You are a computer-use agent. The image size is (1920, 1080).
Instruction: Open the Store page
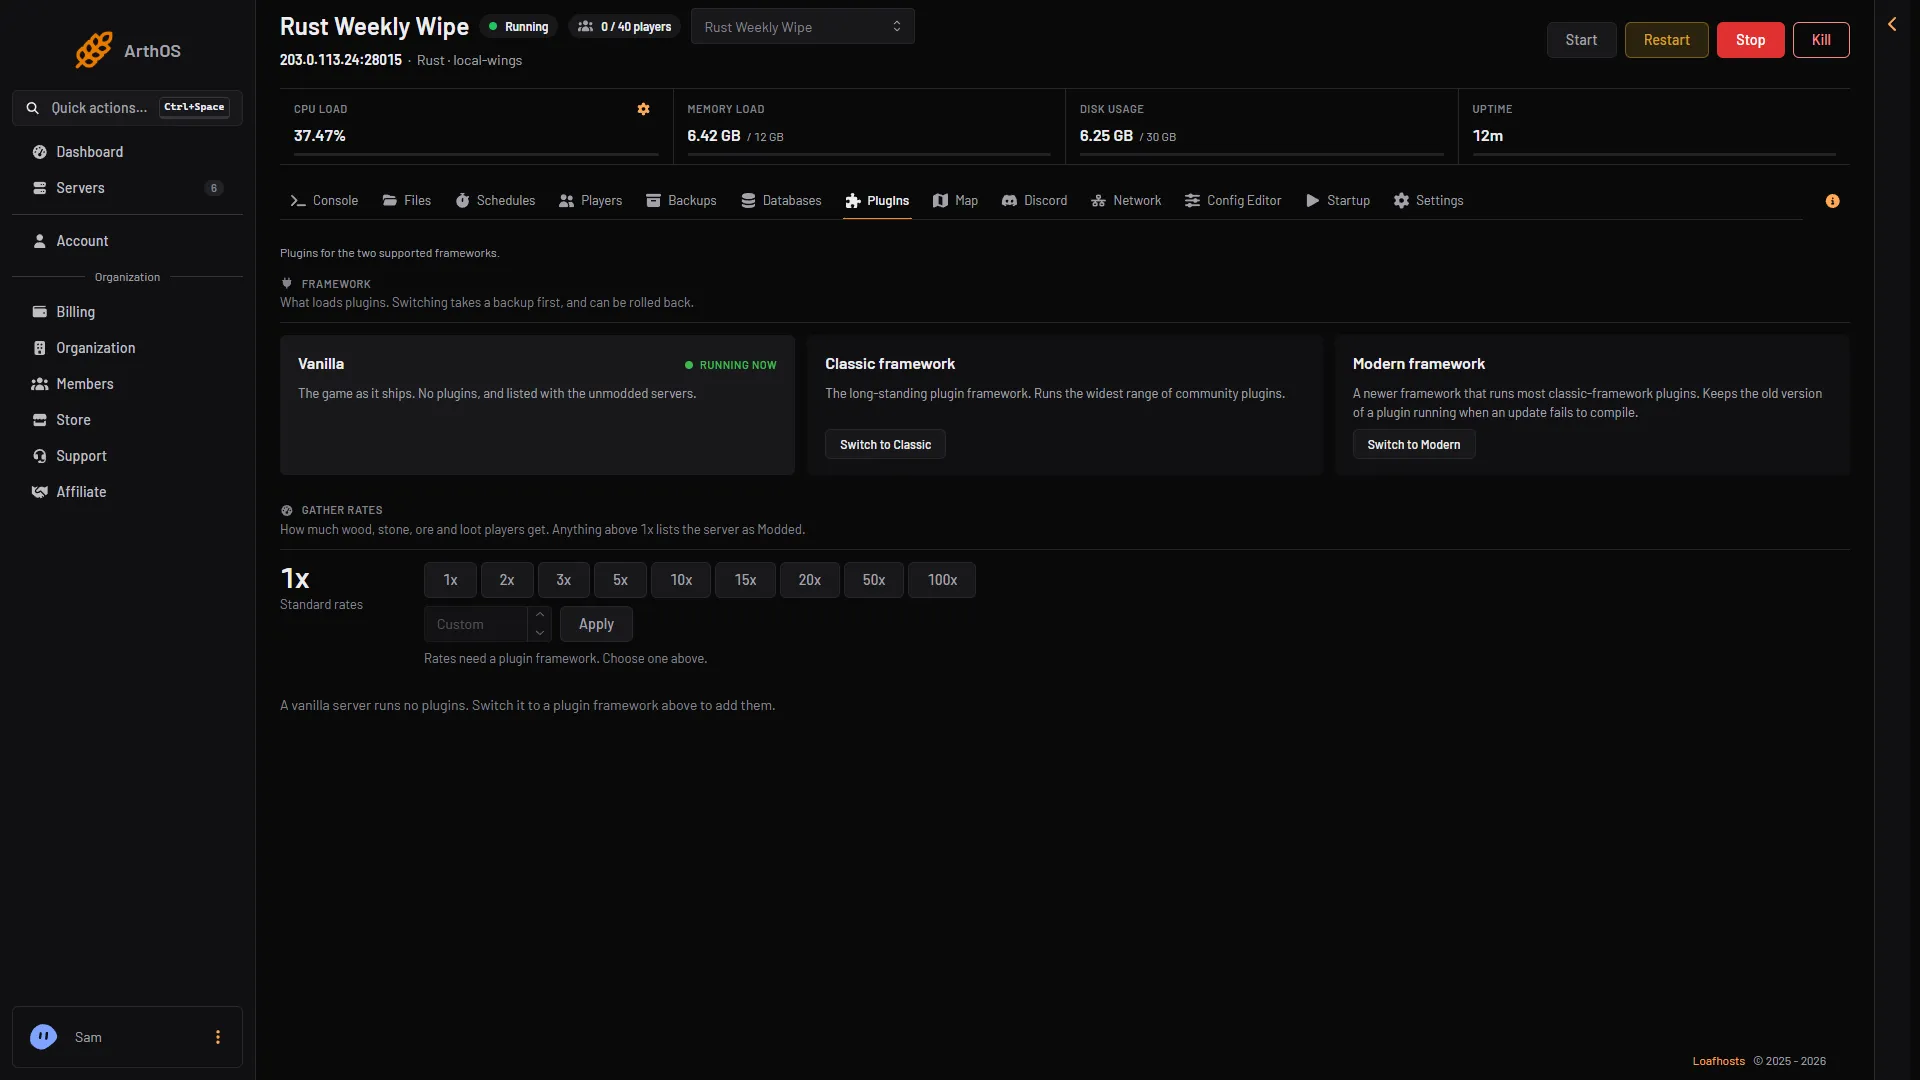127,420
